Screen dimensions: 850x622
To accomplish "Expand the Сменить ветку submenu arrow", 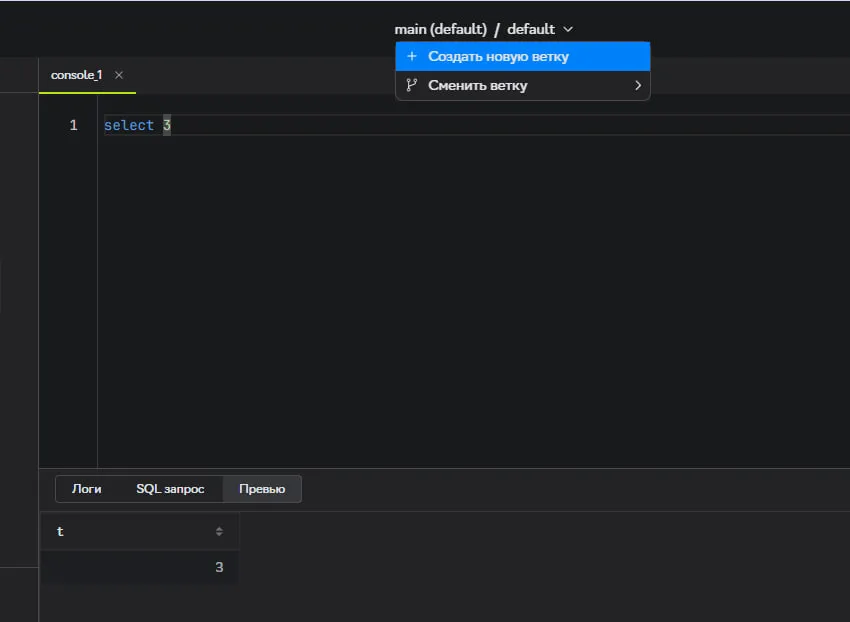I will (637, 86).
